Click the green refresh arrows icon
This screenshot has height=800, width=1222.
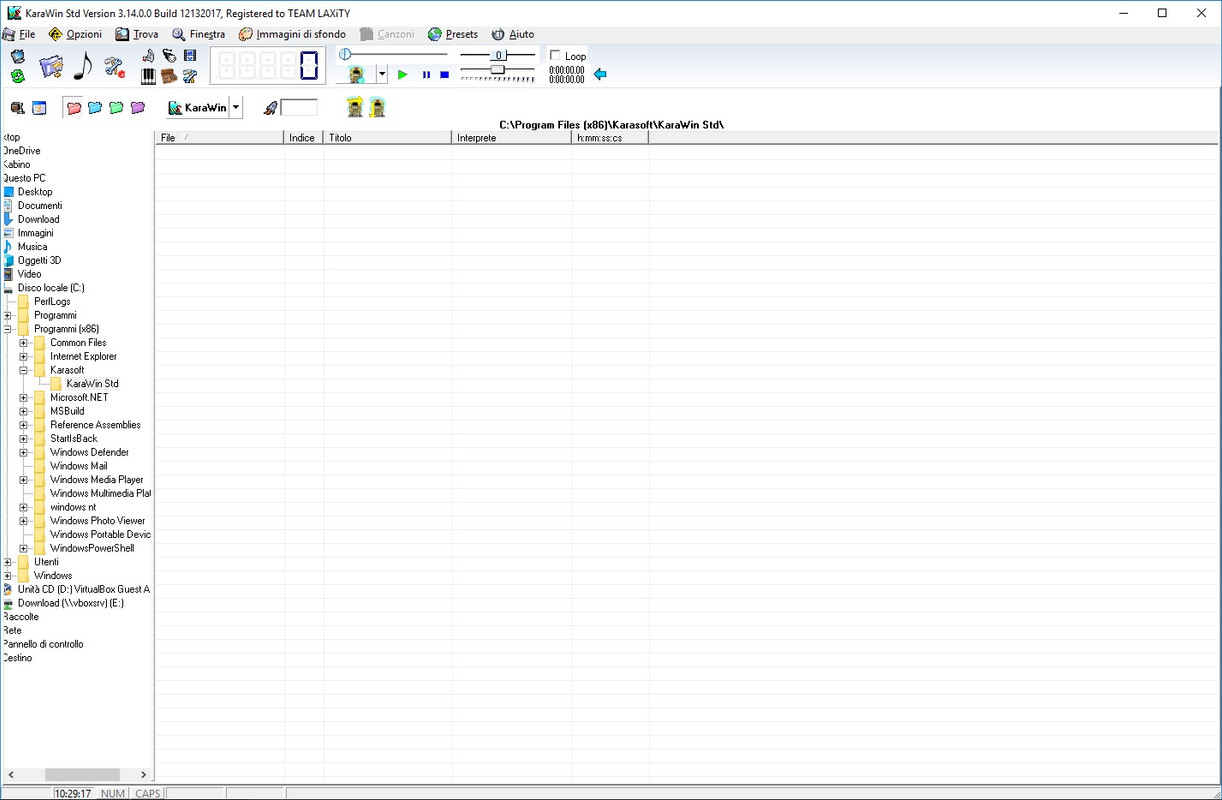point(18,76)
